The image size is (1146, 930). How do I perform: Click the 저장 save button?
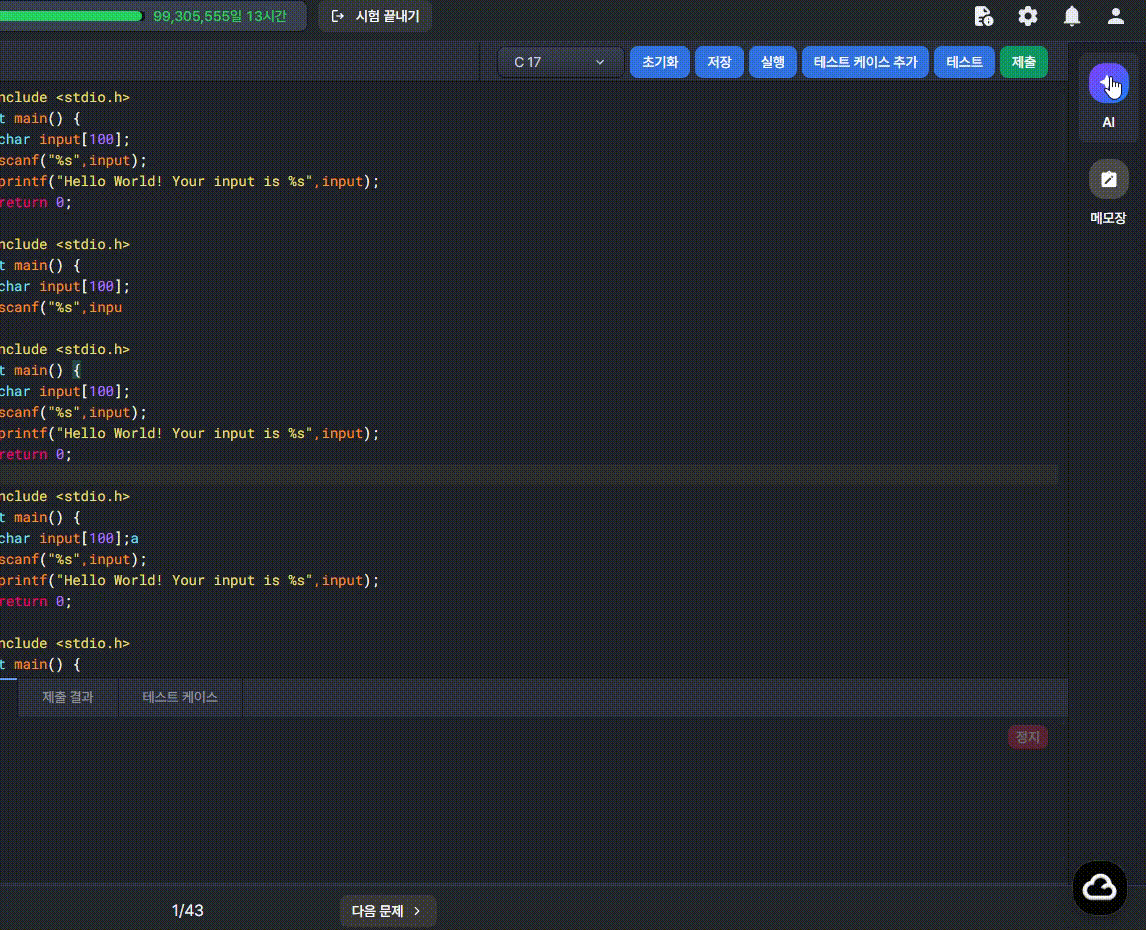(719, 62)
